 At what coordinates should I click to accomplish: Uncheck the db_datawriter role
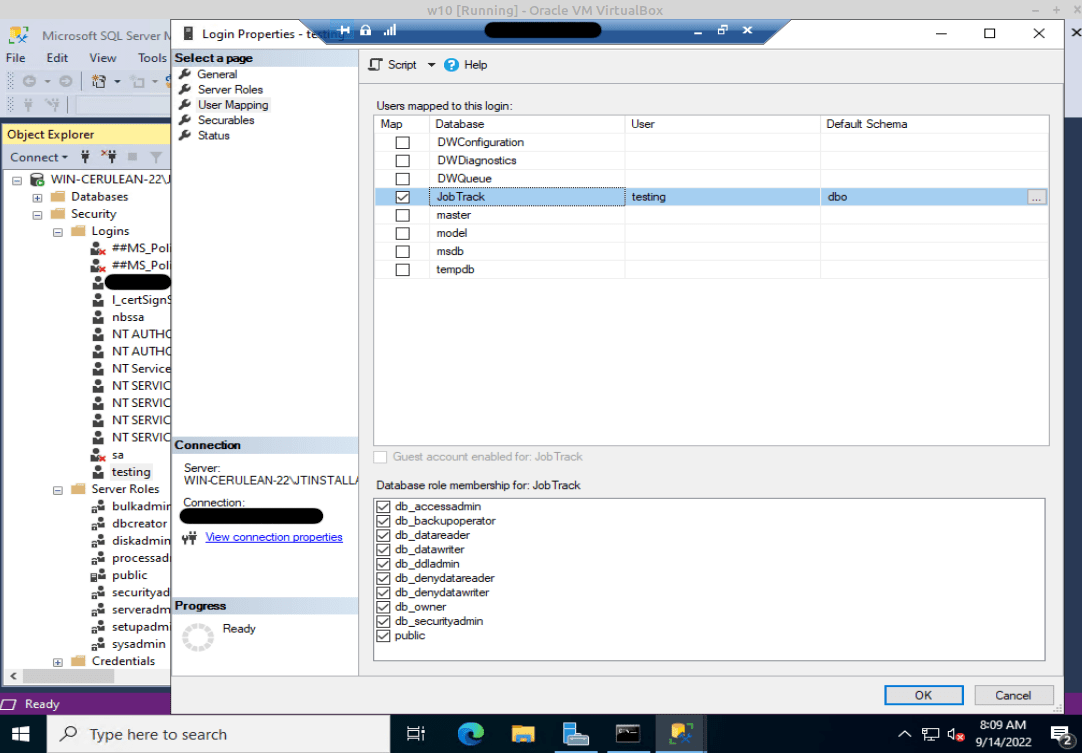[x=384, y=550]
